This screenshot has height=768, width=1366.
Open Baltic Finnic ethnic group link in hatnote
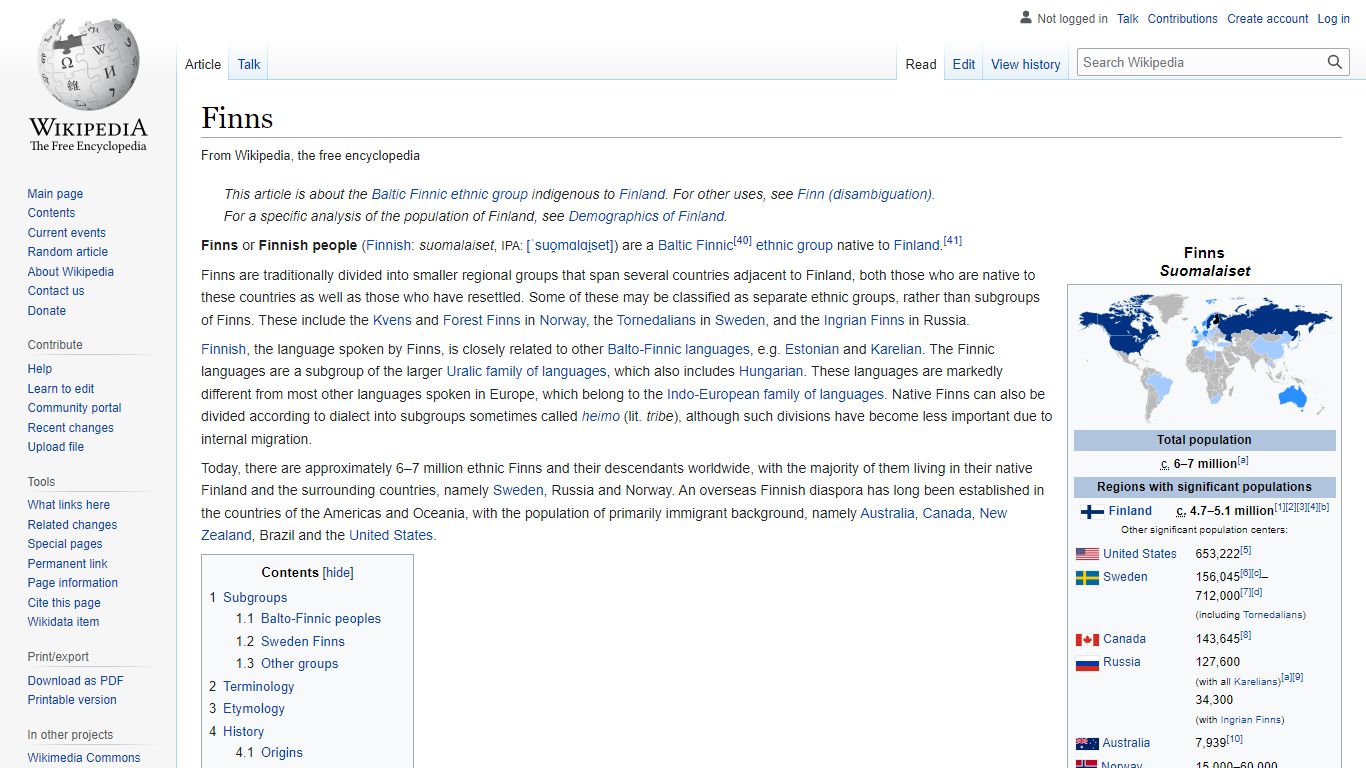(x=450, y=194)
